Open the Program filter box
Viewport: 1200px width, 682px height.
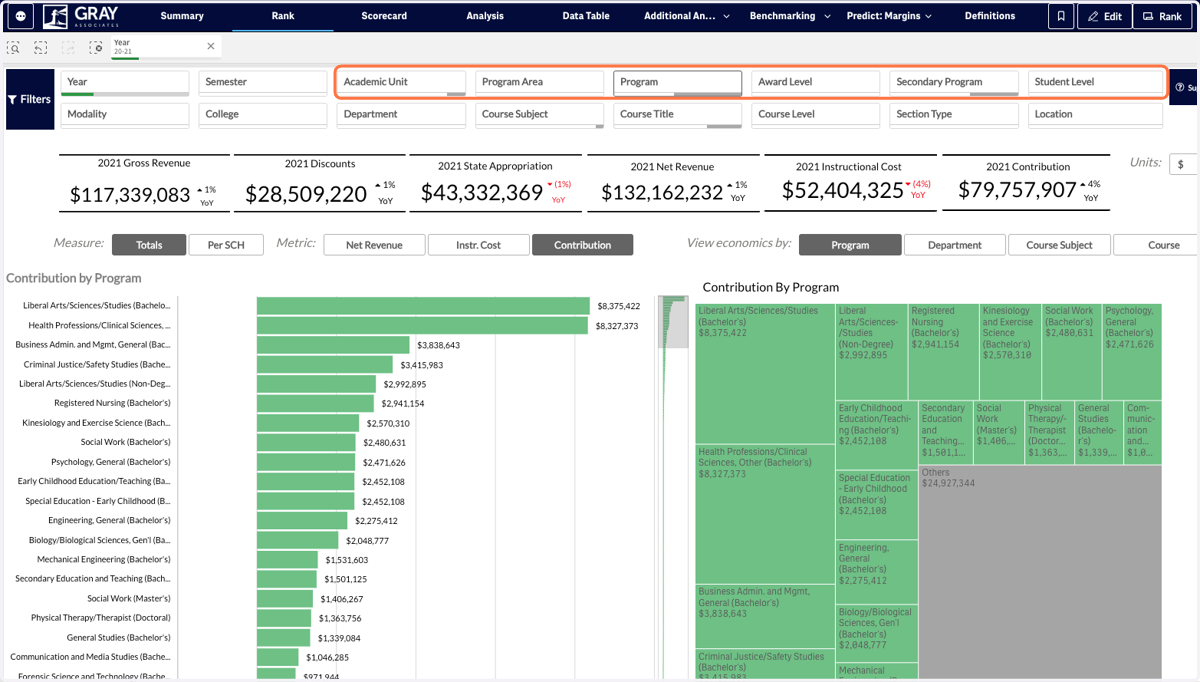click(x=677, y=83)
